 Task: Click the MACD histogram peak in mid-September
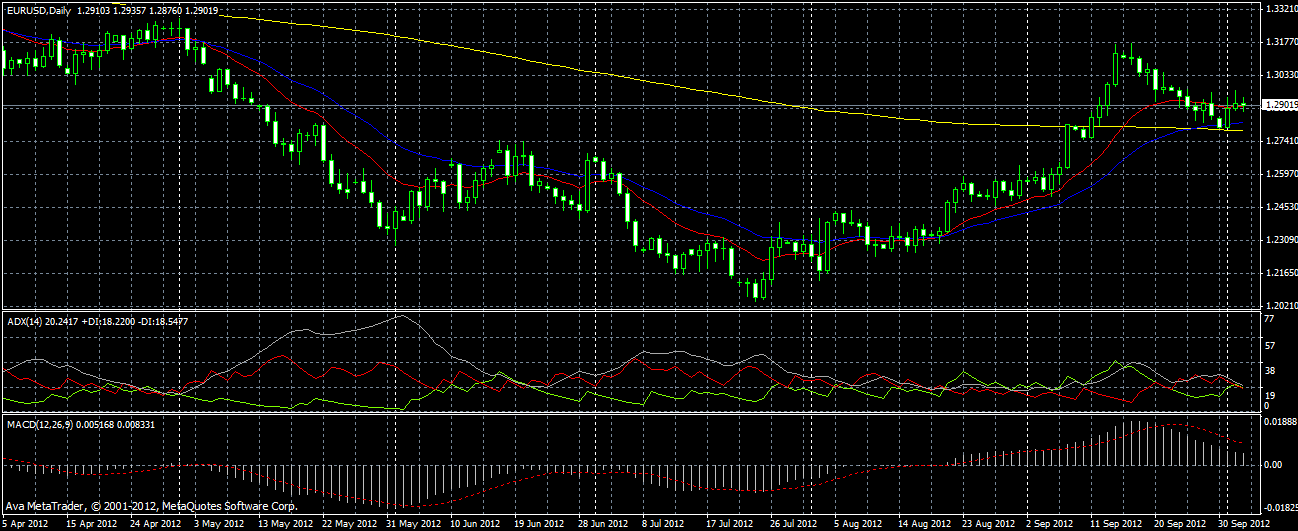(1130, 423)
